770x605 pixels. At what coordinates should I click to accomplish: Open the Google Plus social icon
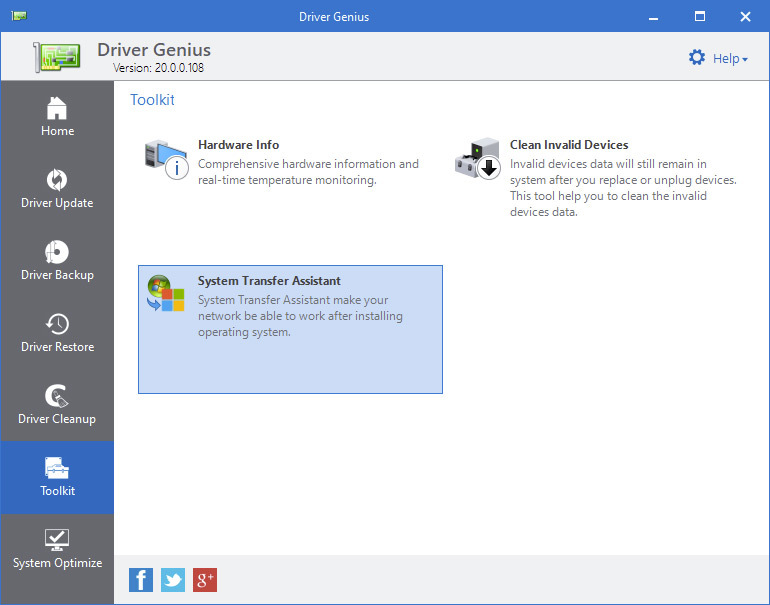pos(205,580)
